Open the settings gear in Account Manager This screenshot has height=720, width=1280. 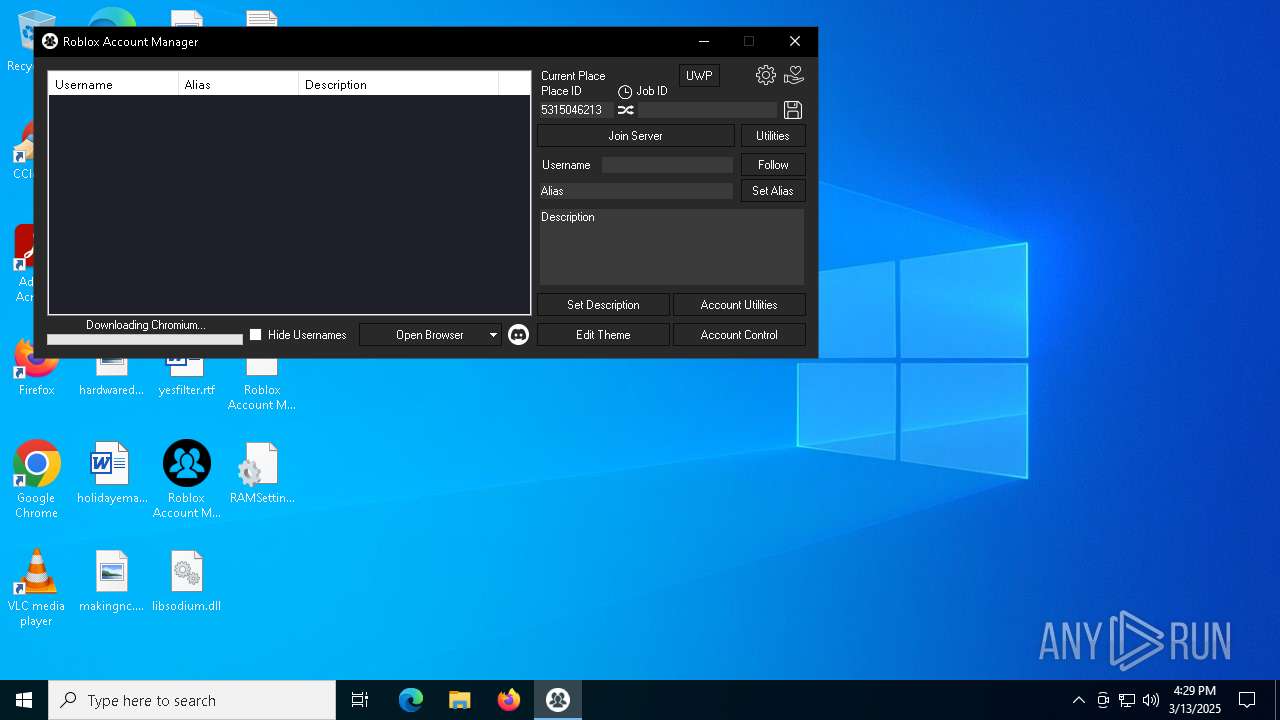tap(766, 75)
